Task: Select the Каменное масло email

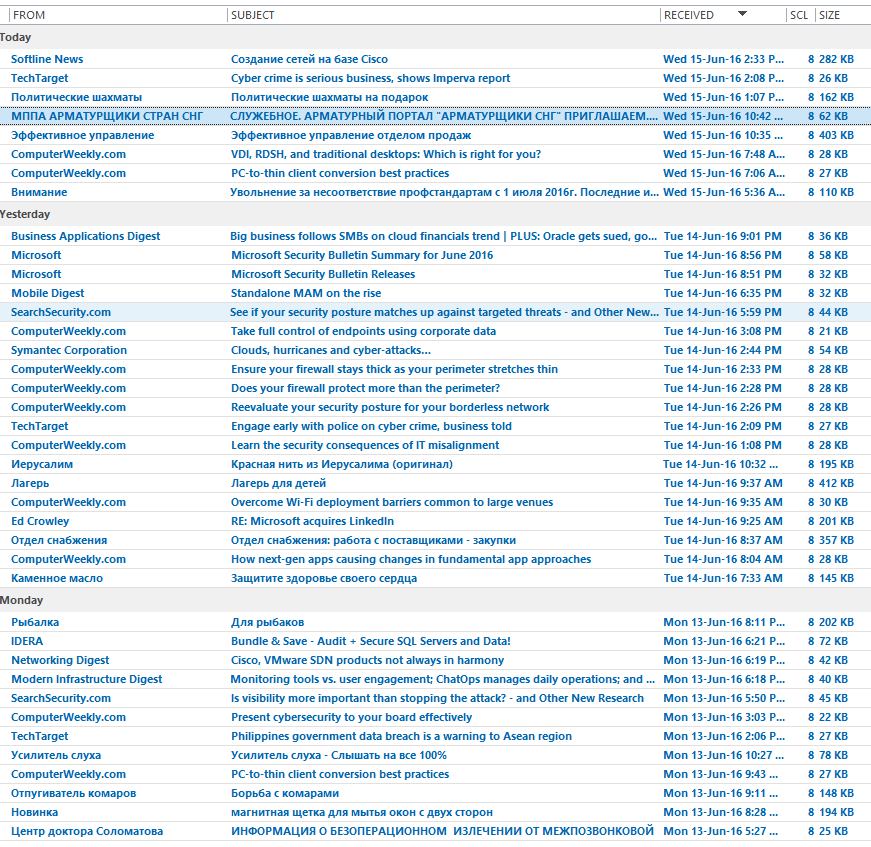Action: (436, 578)
